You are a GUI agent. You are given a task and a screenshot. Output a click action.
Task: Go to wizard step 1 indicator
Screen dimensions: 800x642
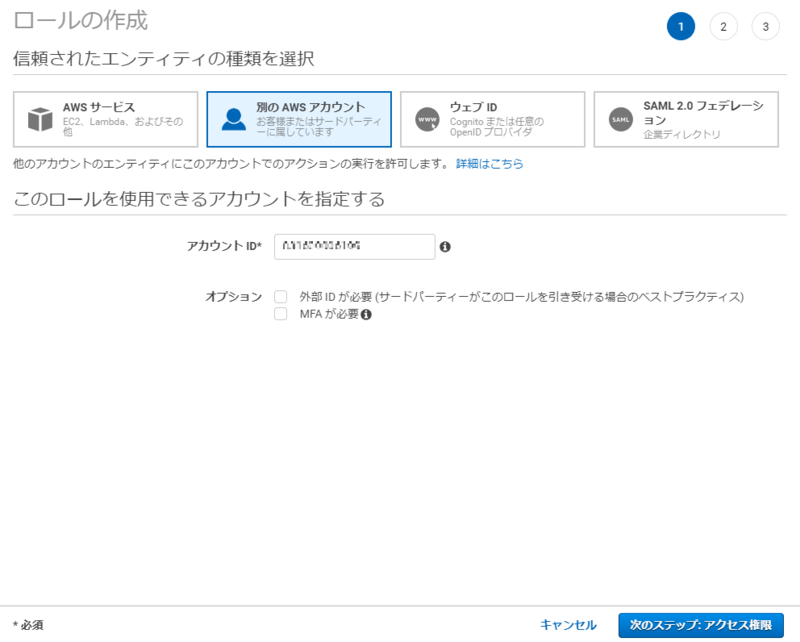point(681,27)
